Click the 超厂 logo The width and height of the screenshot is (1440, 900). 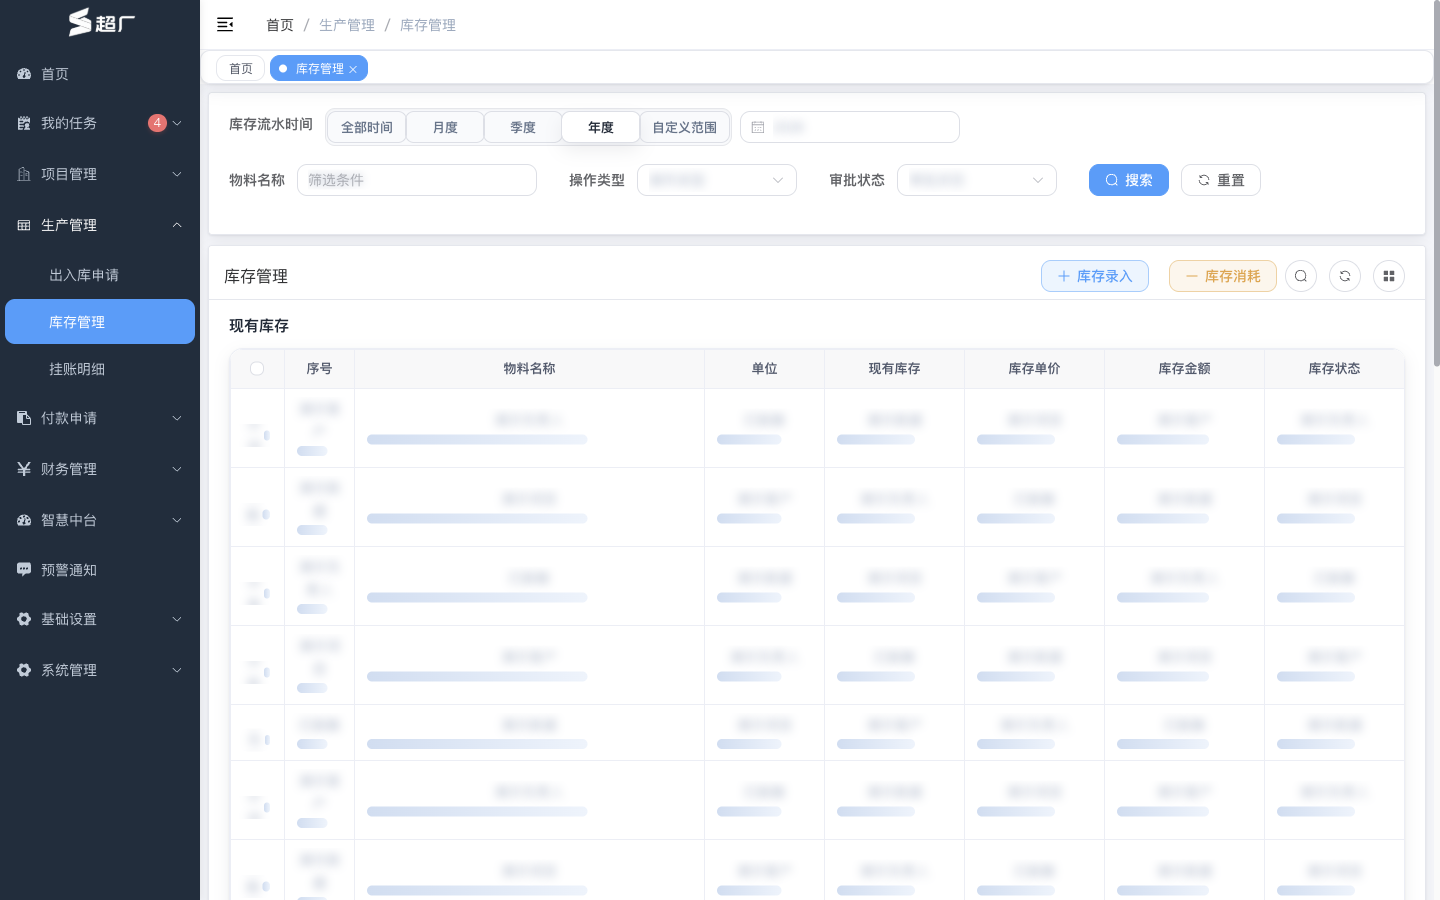tap(100, 22)
